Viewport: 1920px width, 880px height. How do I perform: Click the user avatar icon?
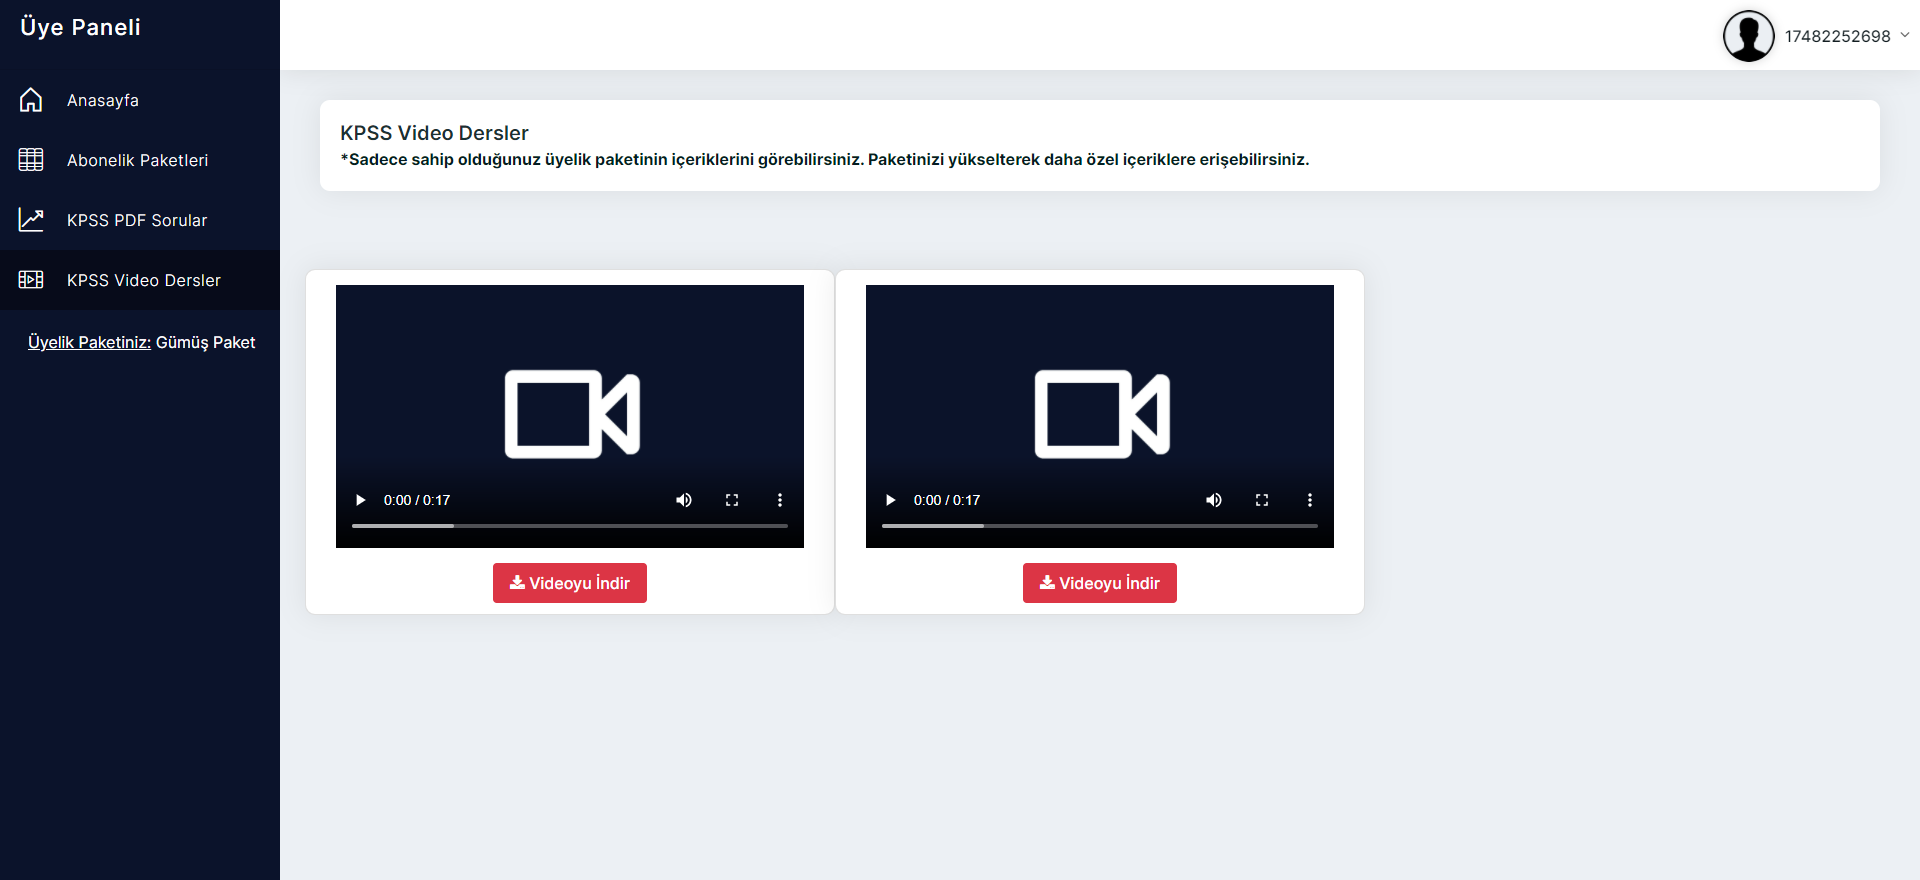pos(1748,36)
